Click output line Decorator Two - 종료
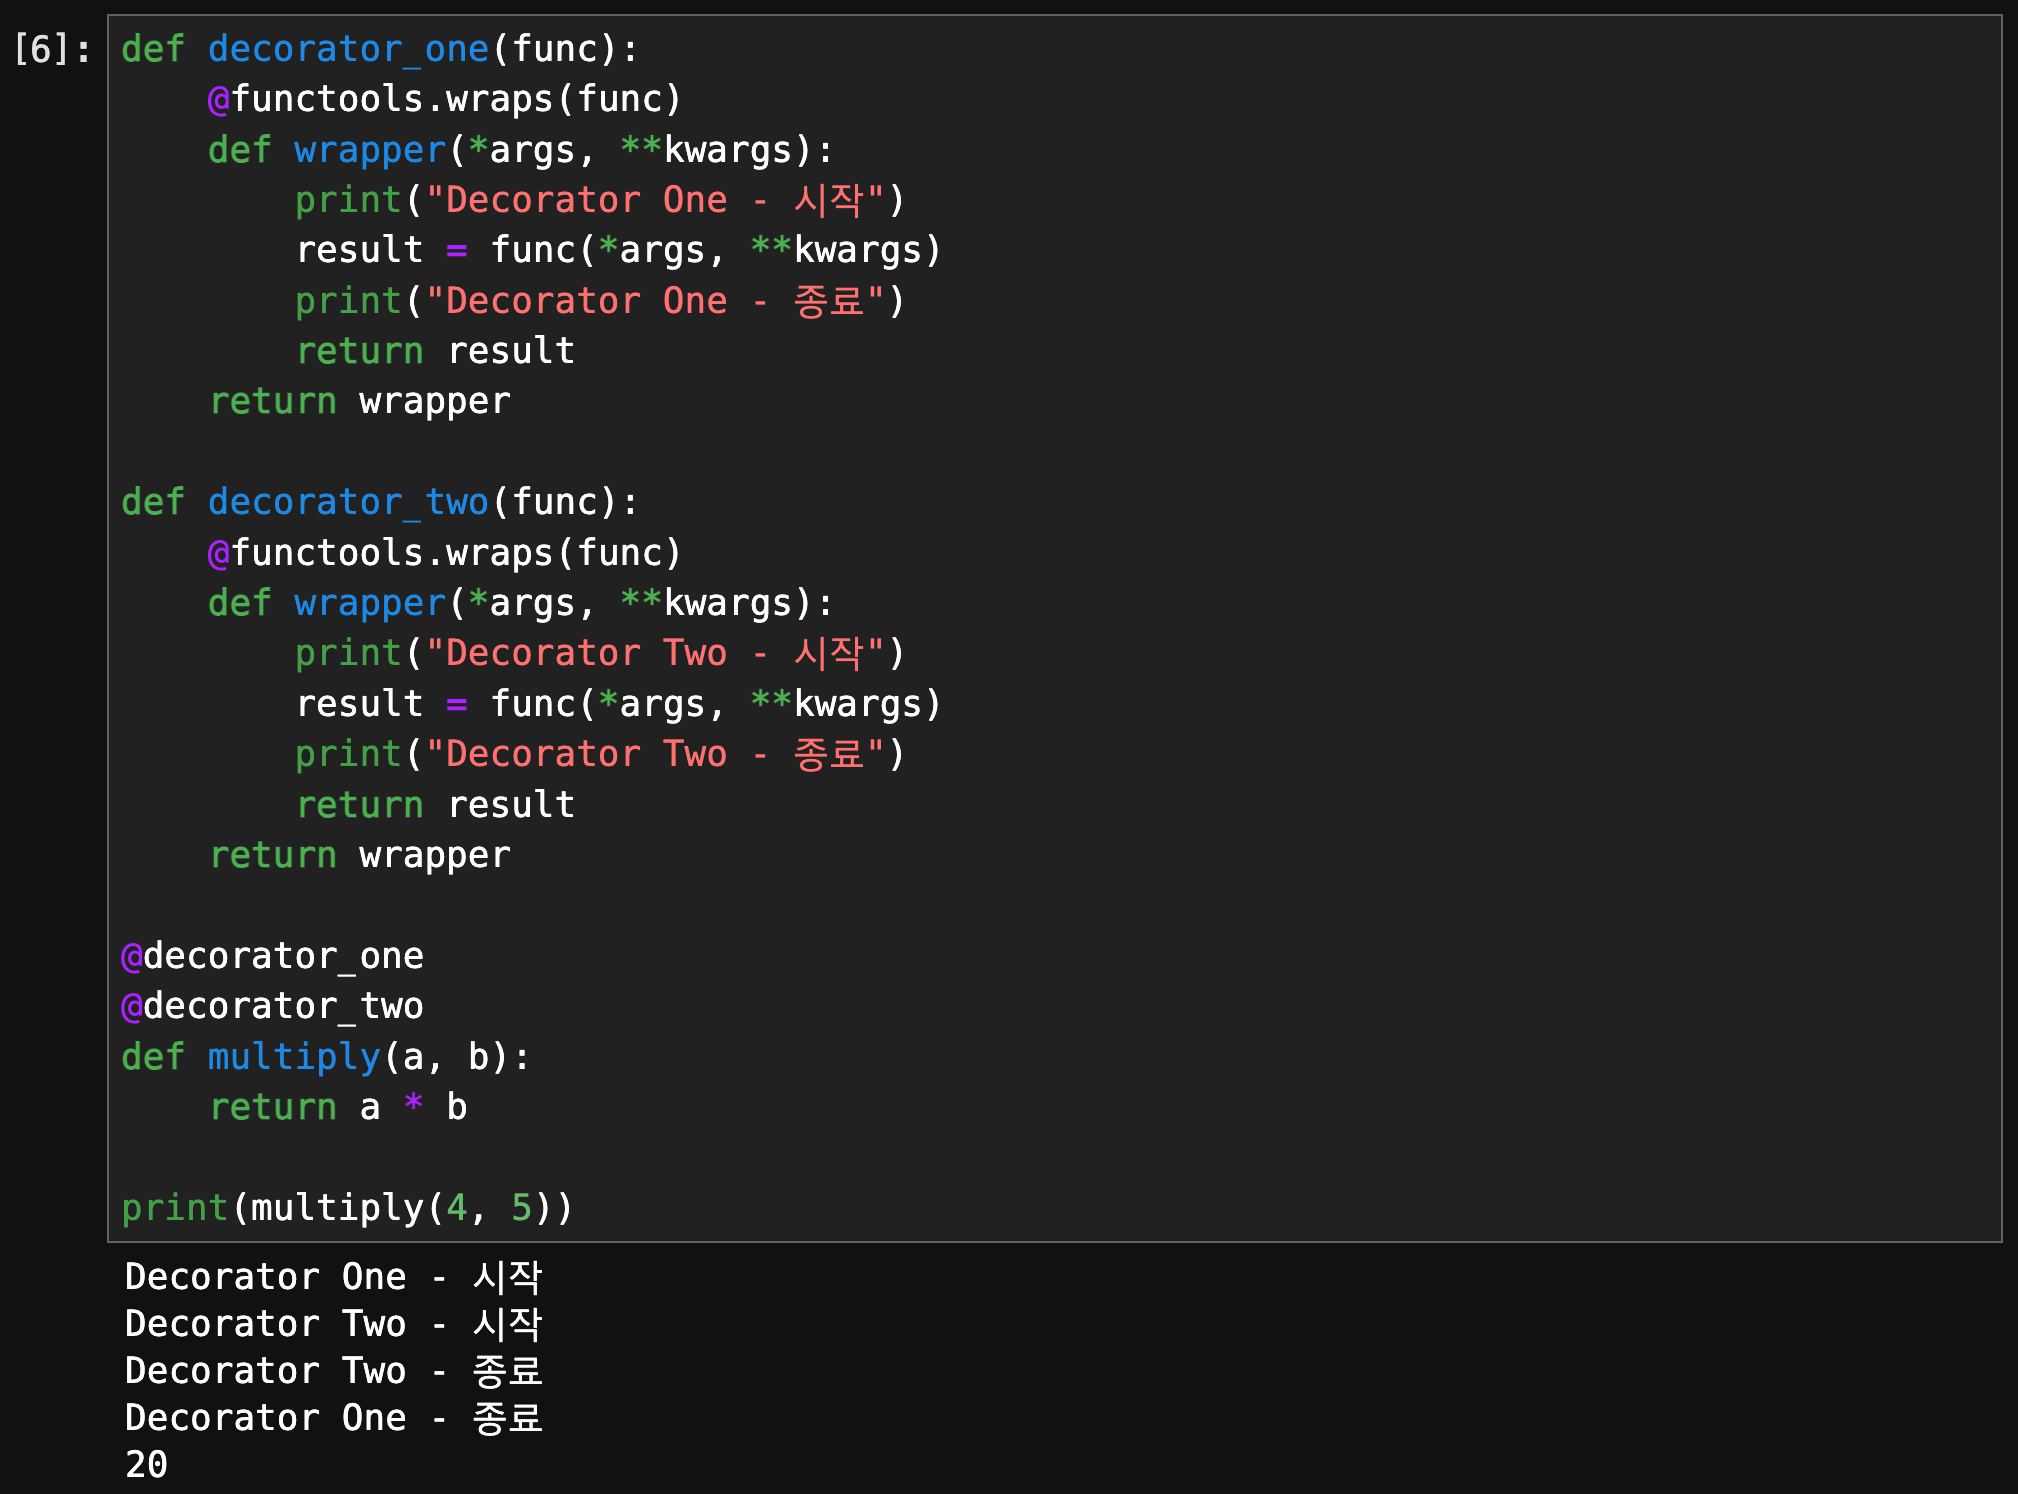The image size is (2018, 1494). click(x=333, y=1371)
